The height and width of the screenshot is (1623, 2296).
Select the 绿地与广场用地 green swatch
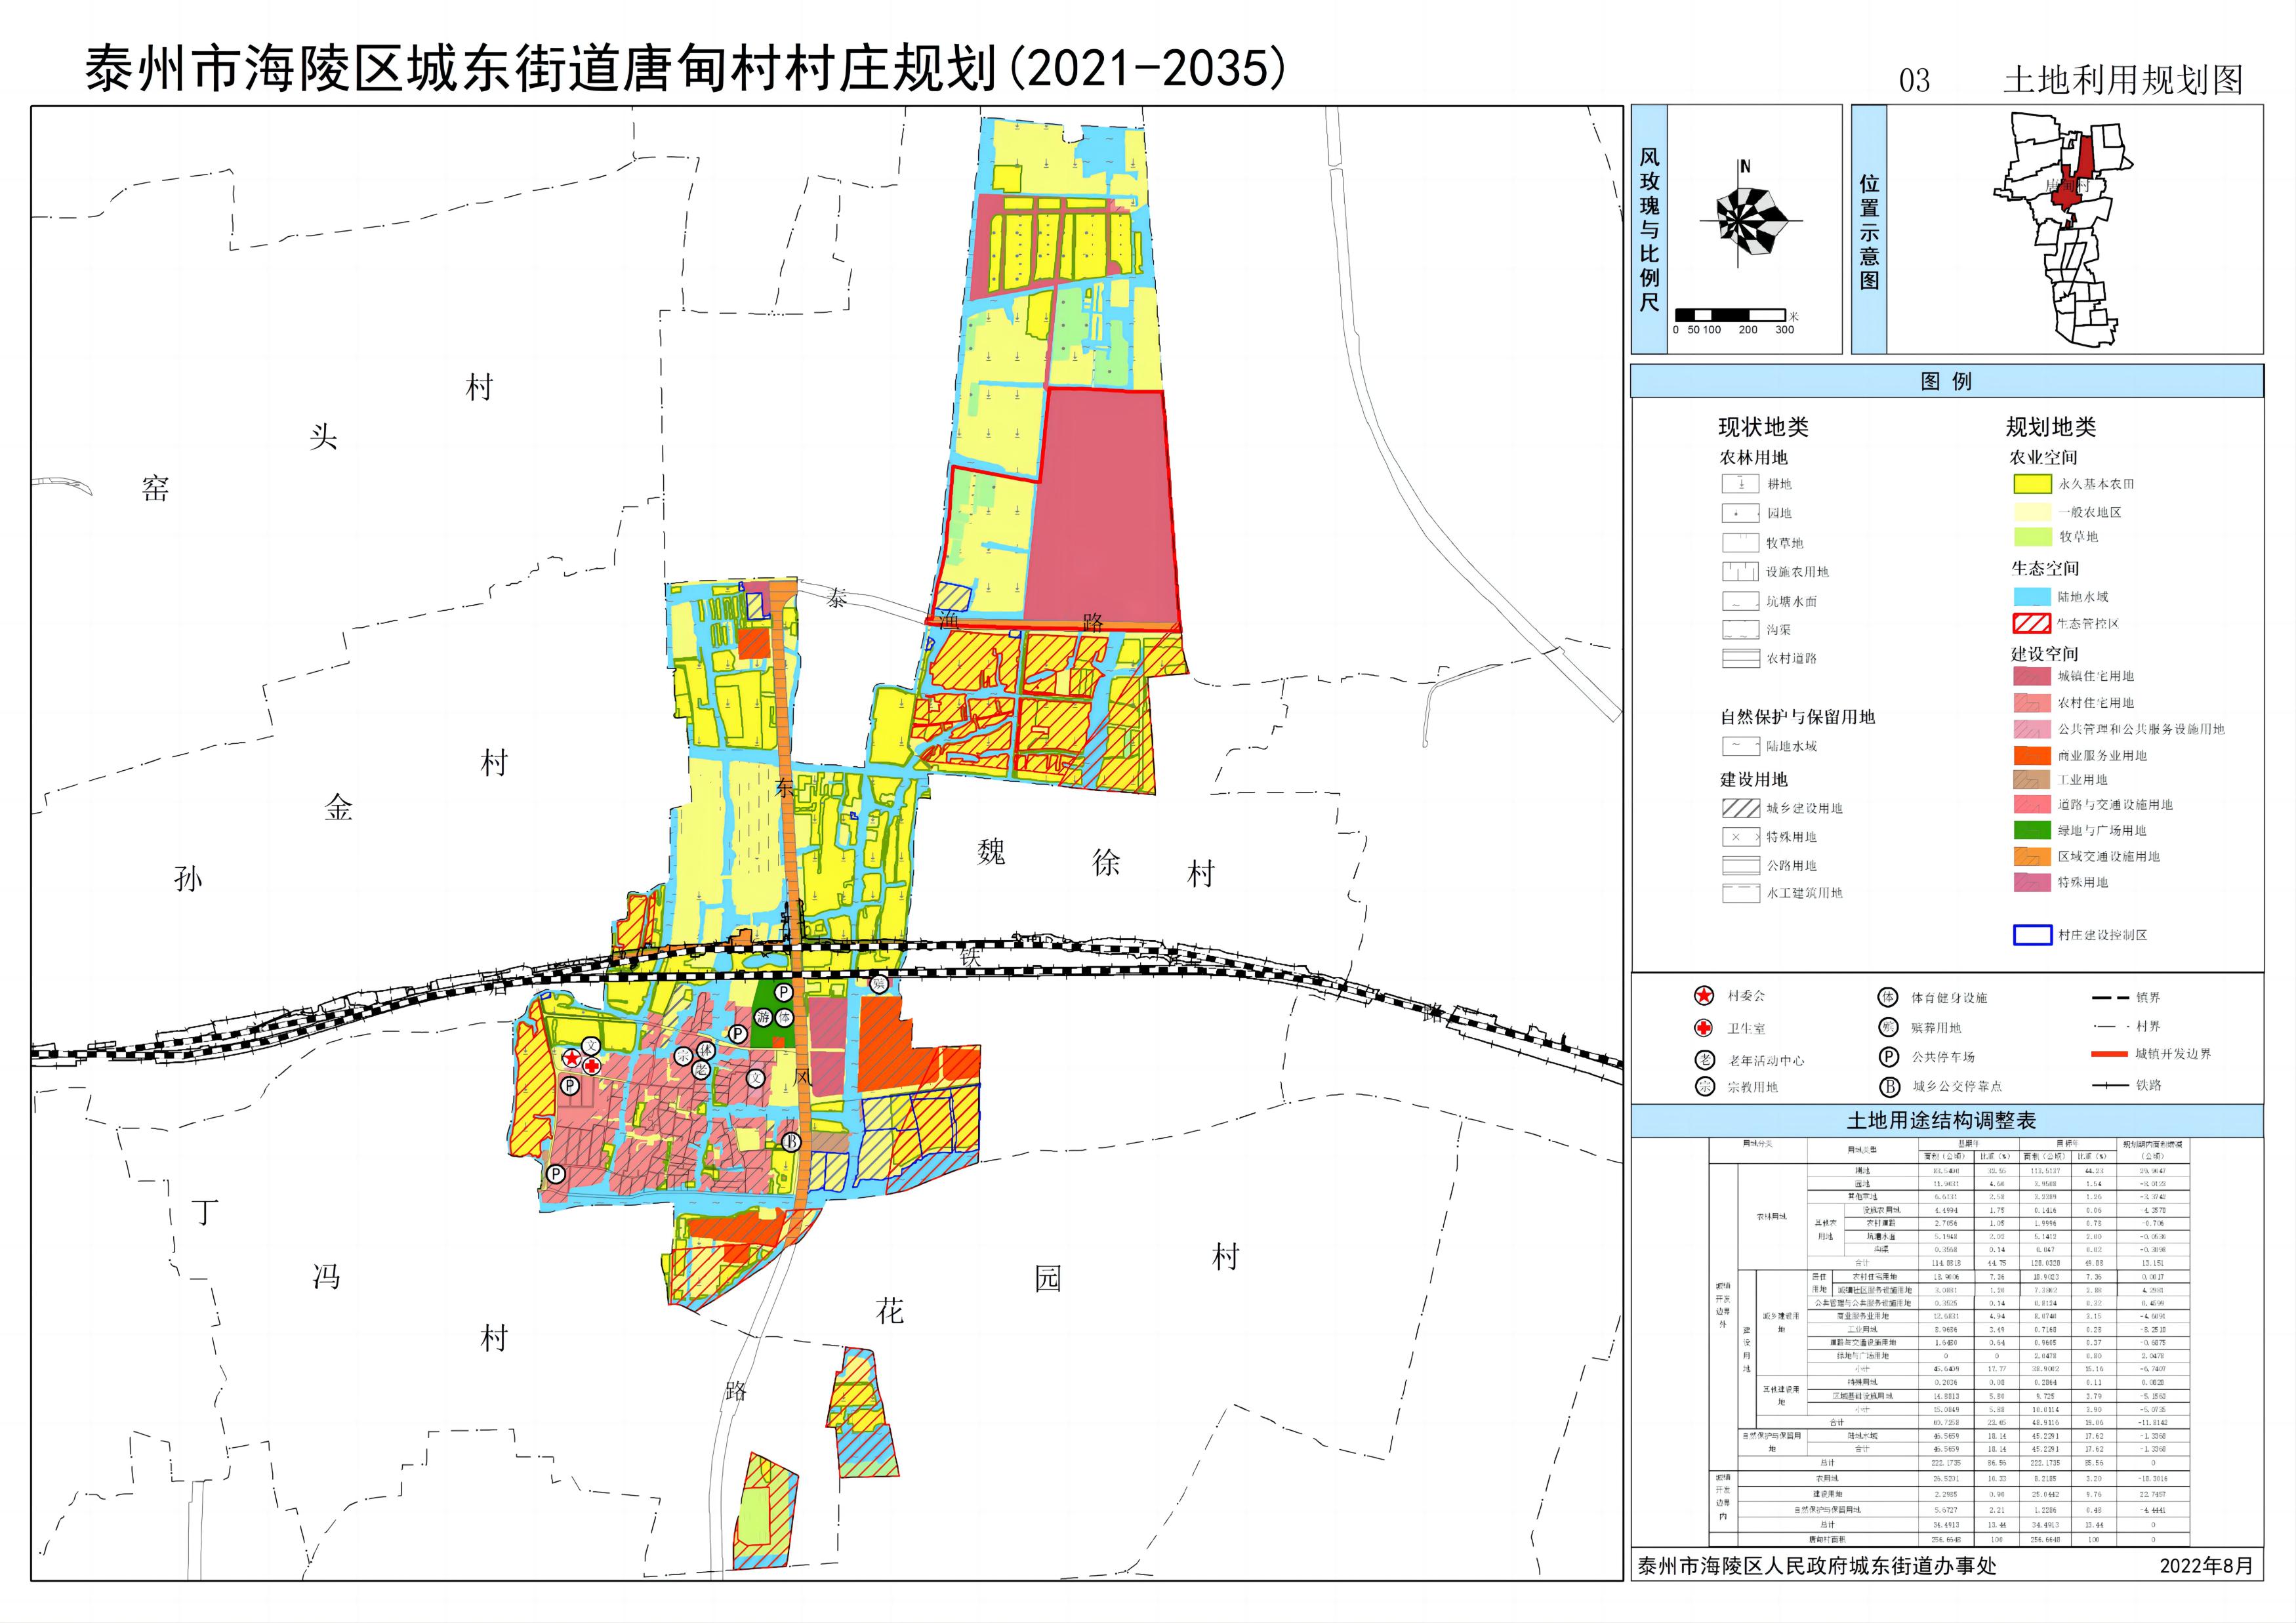pos(2032,830)
